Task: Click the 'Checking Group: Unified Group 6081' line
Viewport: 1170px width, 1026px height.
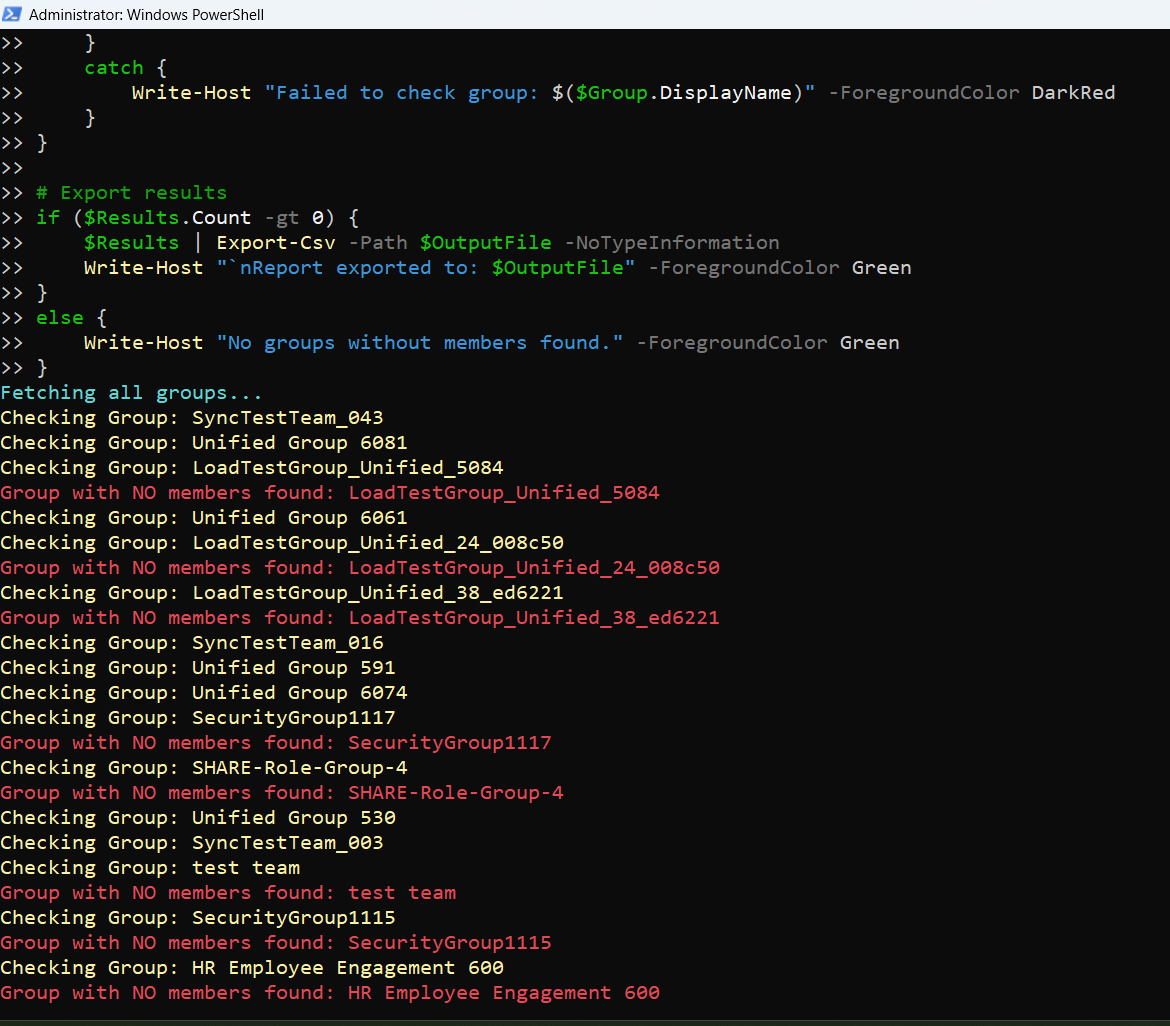Action: (204, 443)
